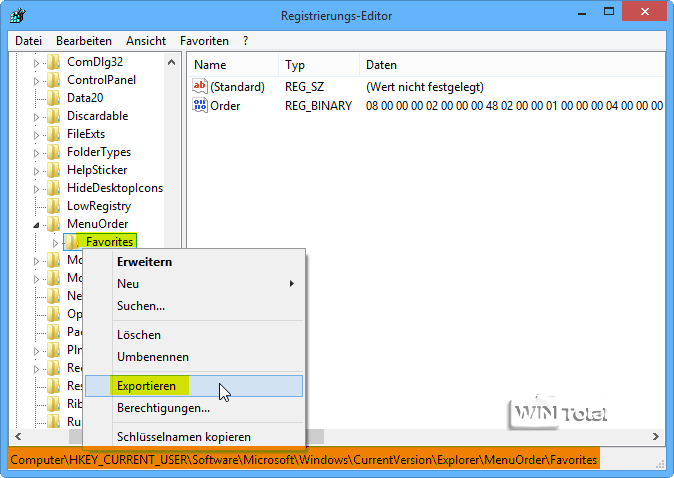Open the Datei menu
Image resolution: width=674 pixels, height=478 pixels.
coord(28,41)
